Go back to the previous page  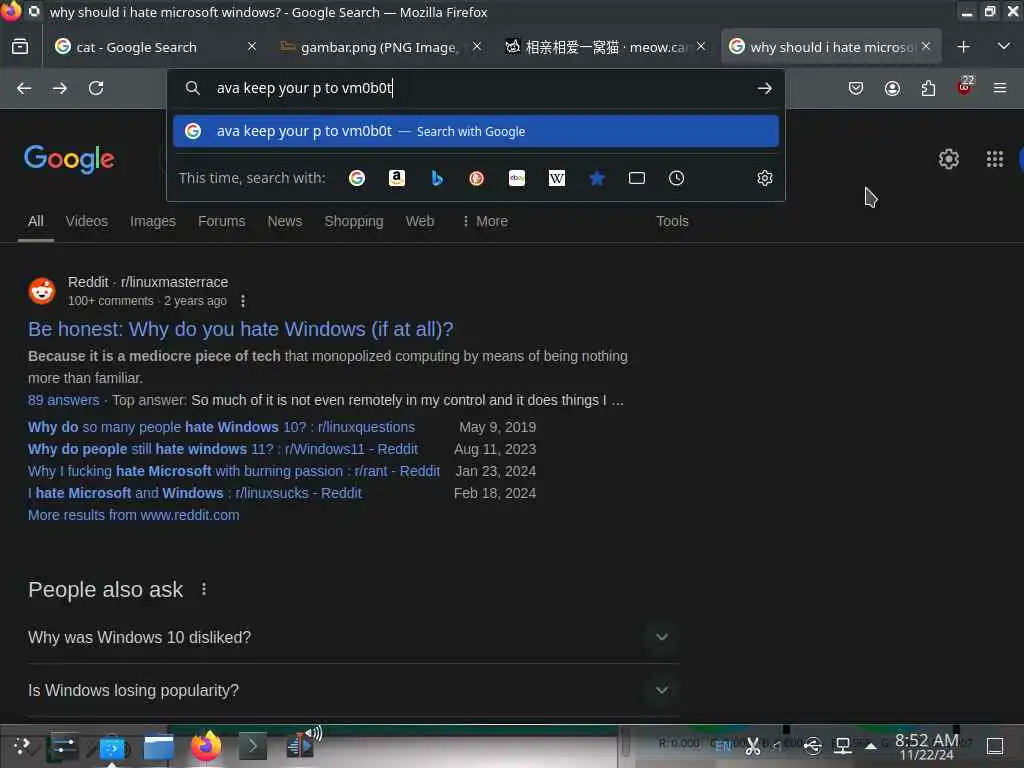(x=24, y=88)
